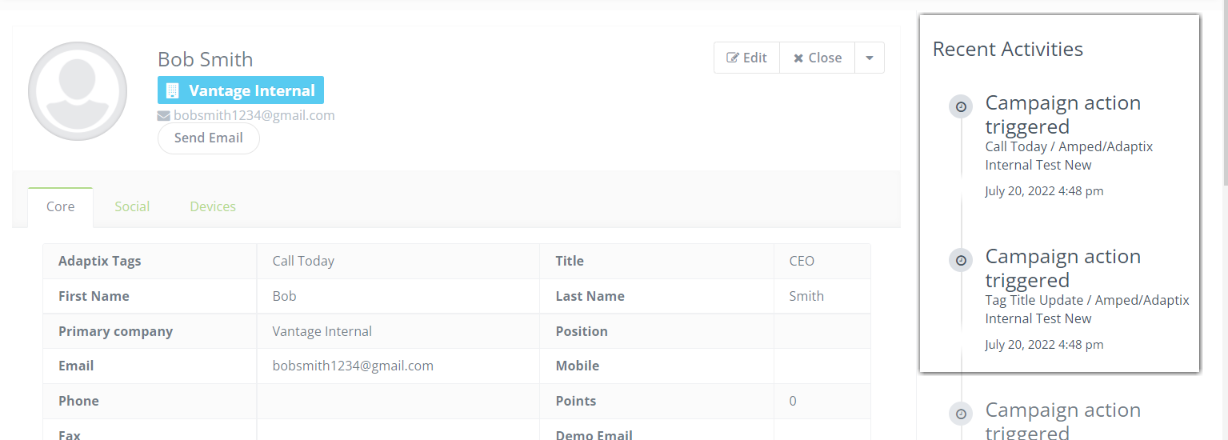The image size is (1228, 440).
Task: Click the third, partially visible activity timeline icon
Action: (961, 414)
